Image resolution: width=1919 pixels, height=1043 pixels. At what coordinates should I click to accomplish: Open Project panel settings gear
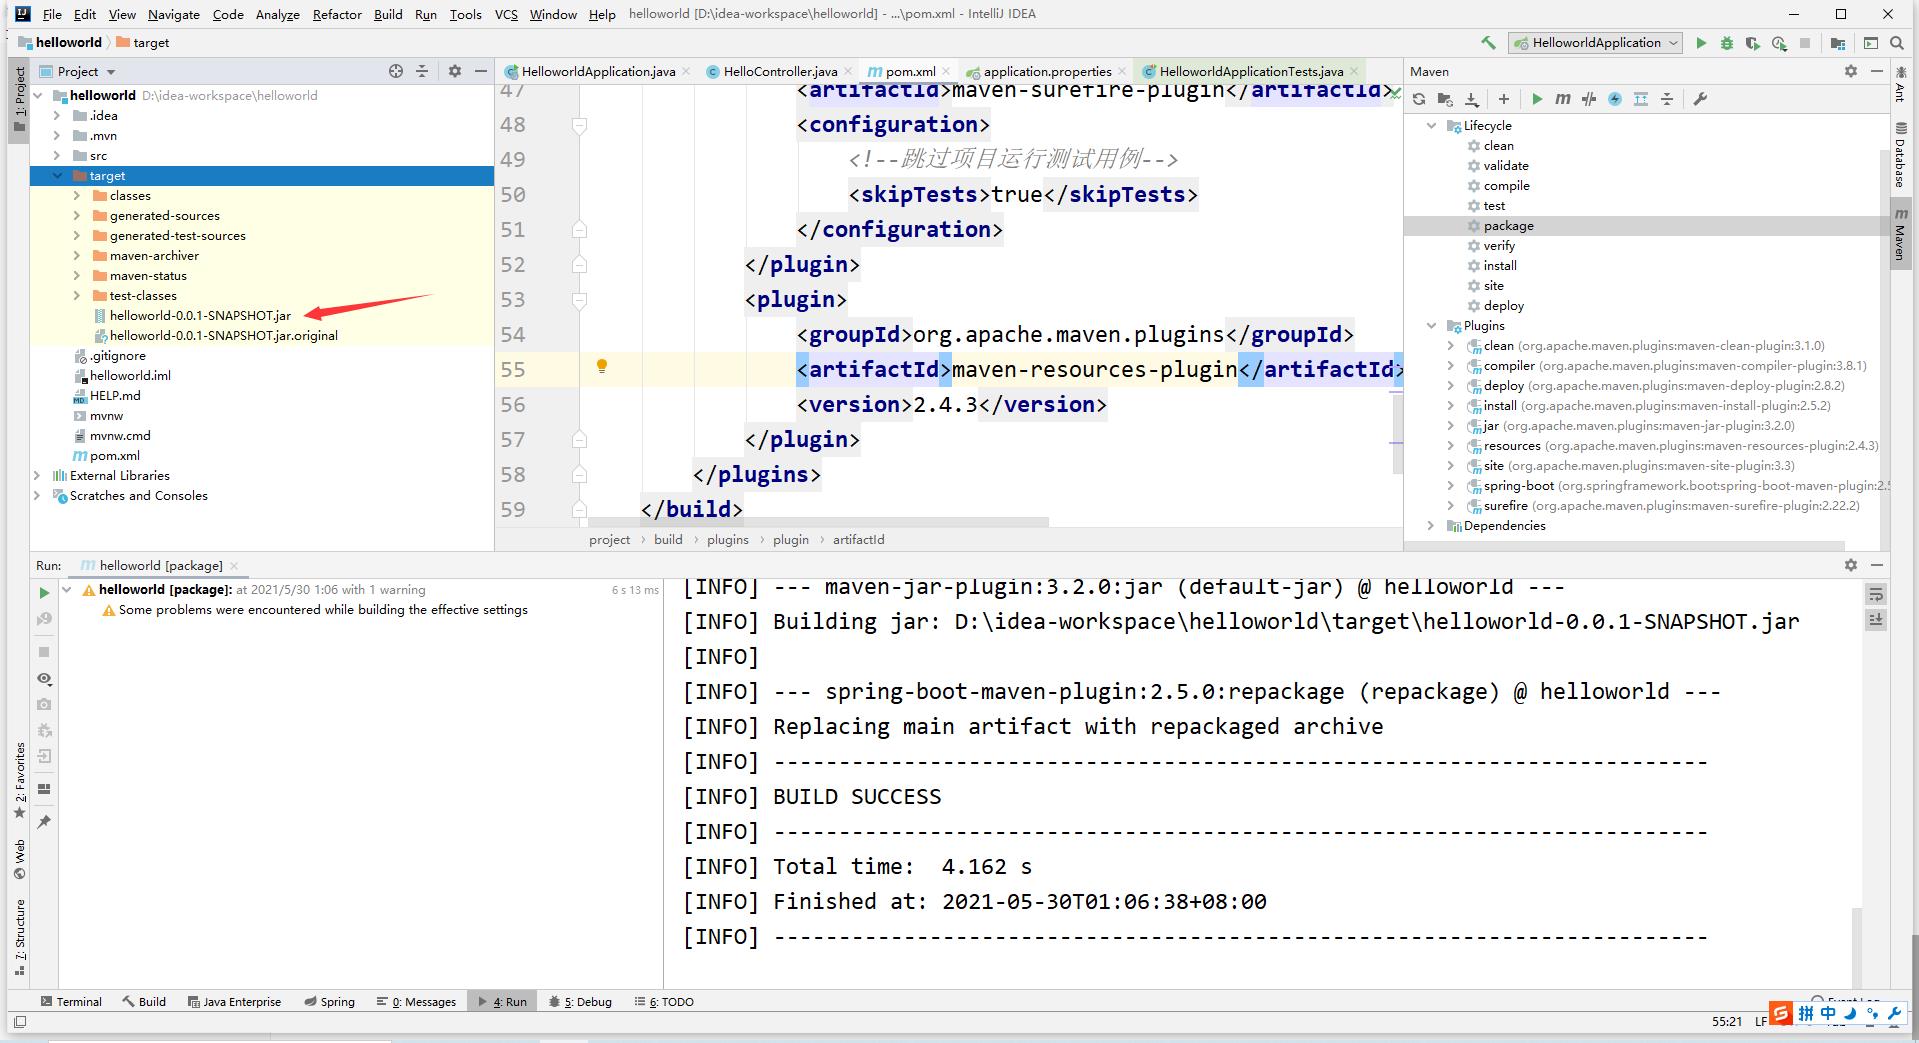point(455,71)
